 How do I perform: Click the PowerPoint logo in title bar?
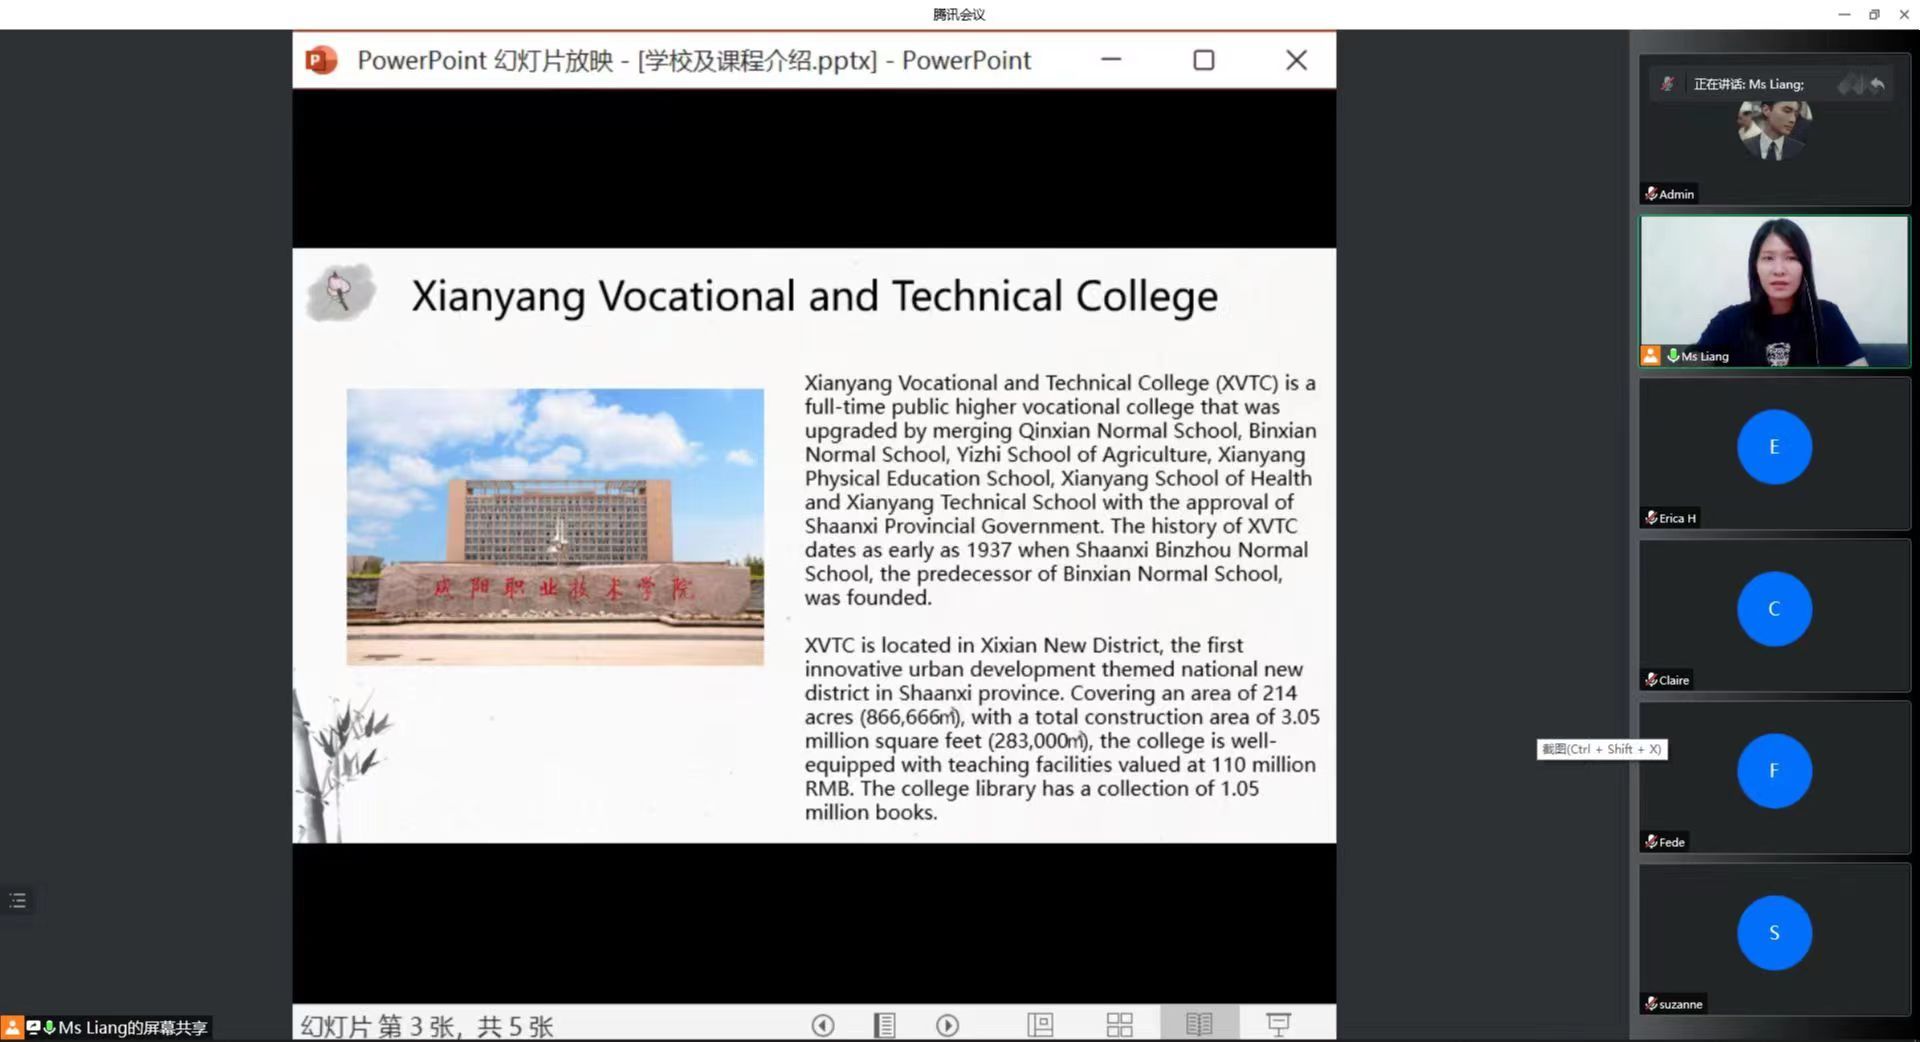321,61
